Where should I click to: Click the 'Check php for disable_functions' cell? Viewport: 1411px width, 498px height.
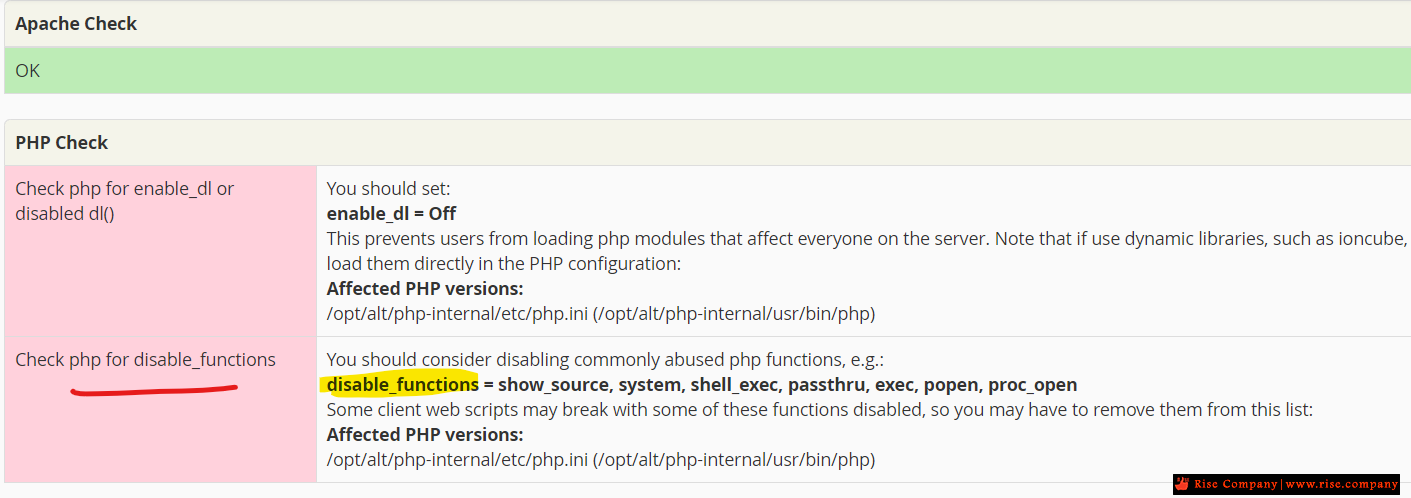pos(160,409)
